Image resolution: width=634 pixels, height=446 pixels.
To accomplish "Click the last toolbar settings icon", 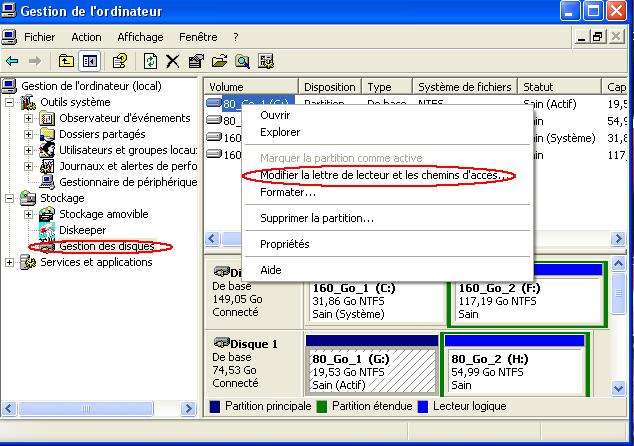I will [x=266, y=61].
